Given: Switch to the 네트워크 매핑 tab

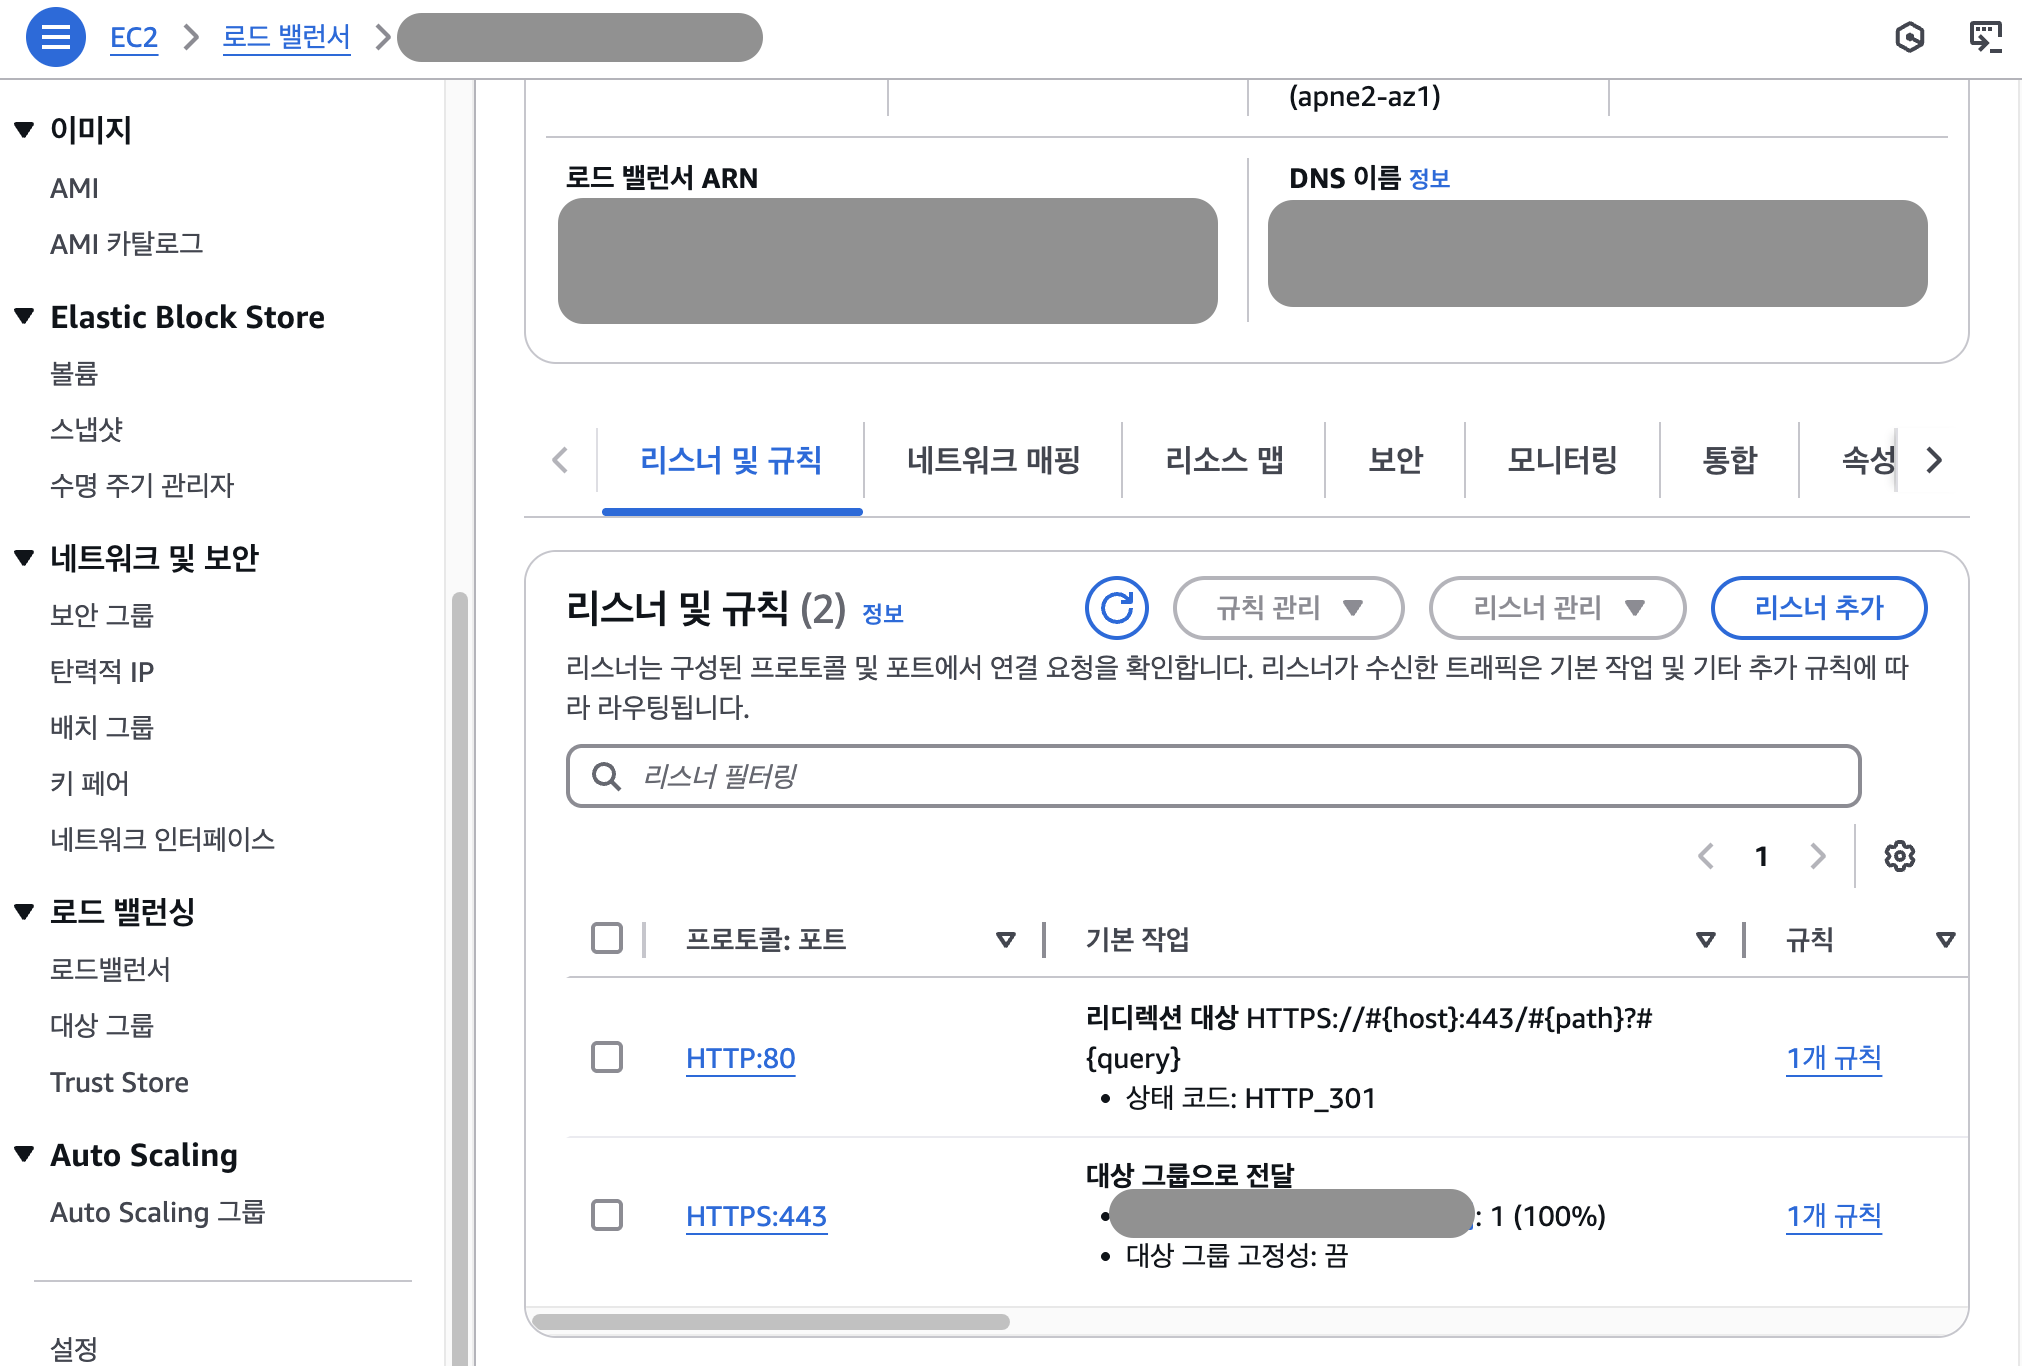Looking at the screenshot, I should point(993,460).
